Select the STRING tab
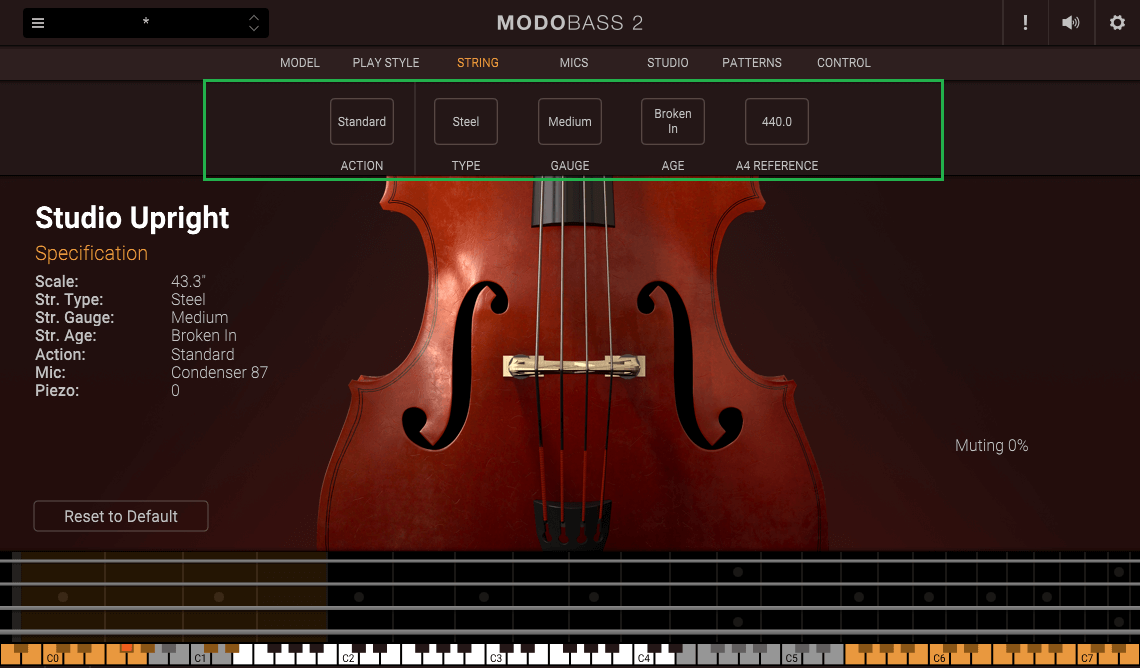The width and height of the screenshot is (1140, 668). coord(478,63)
